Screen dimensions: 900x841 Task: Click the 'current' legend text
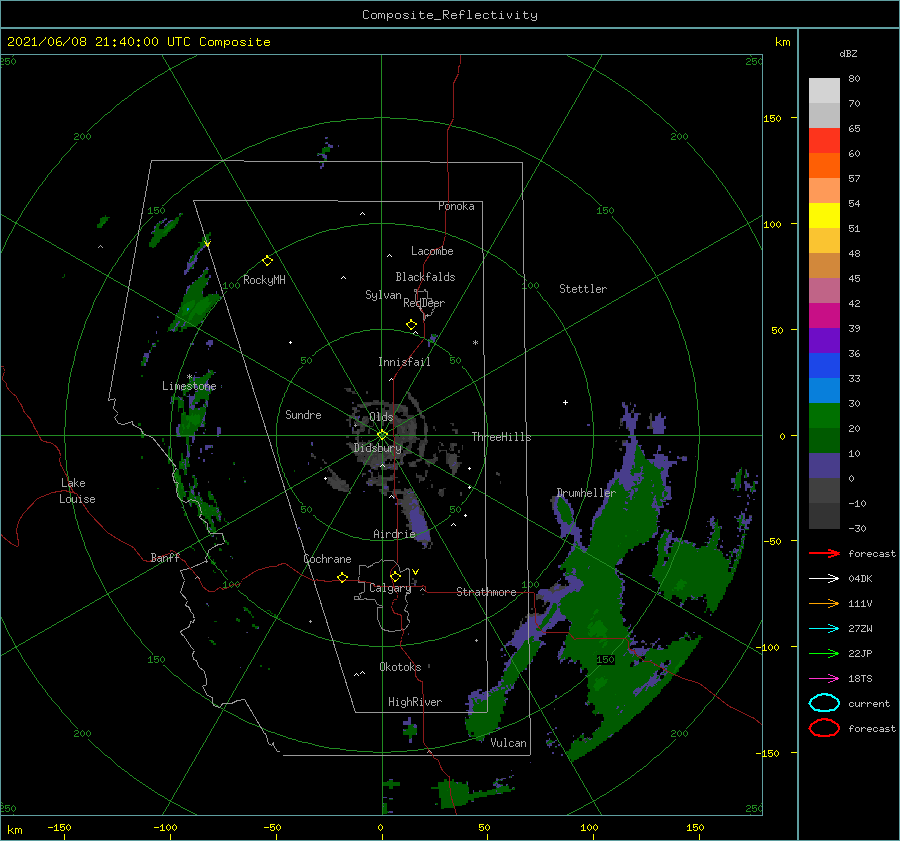[868, 703]
